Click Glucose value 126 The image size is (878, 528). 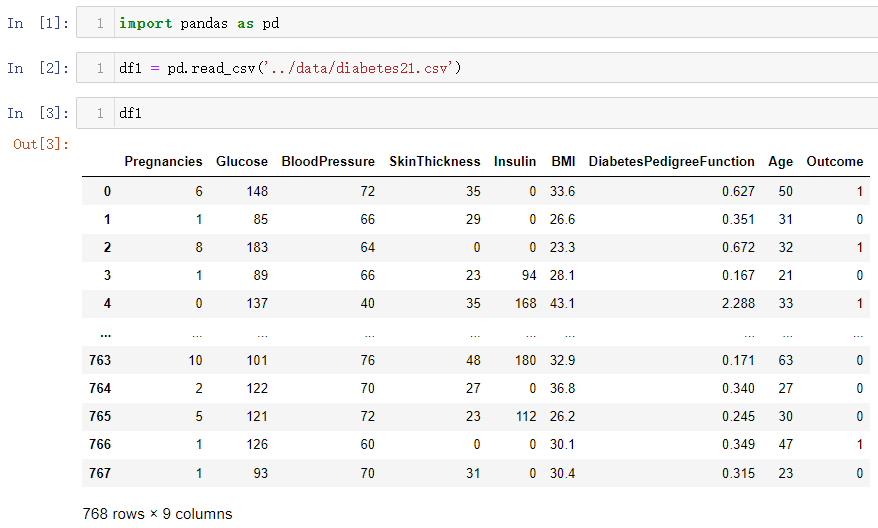[257, 445]
